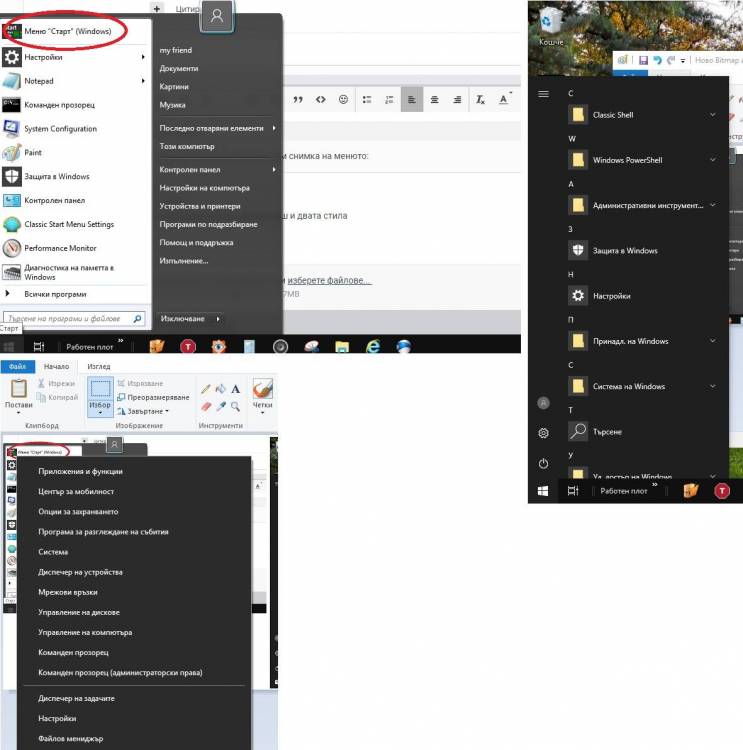The height and width of the screenshot is (750, 743).
Task: Open the Файл tab in Paint
Action: tap(18, 366)
